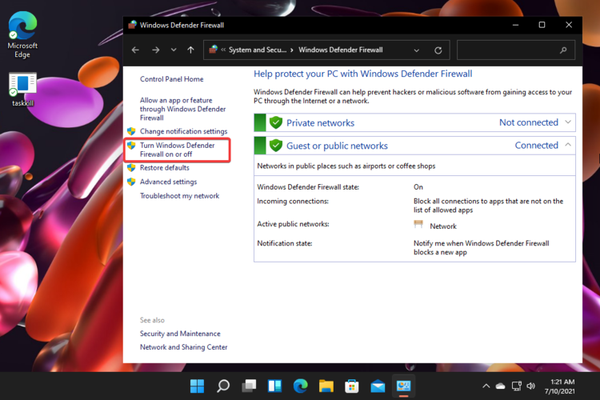Launch Microsoft Store from the taskbar

pyautogui.click(x=351, y=385)
